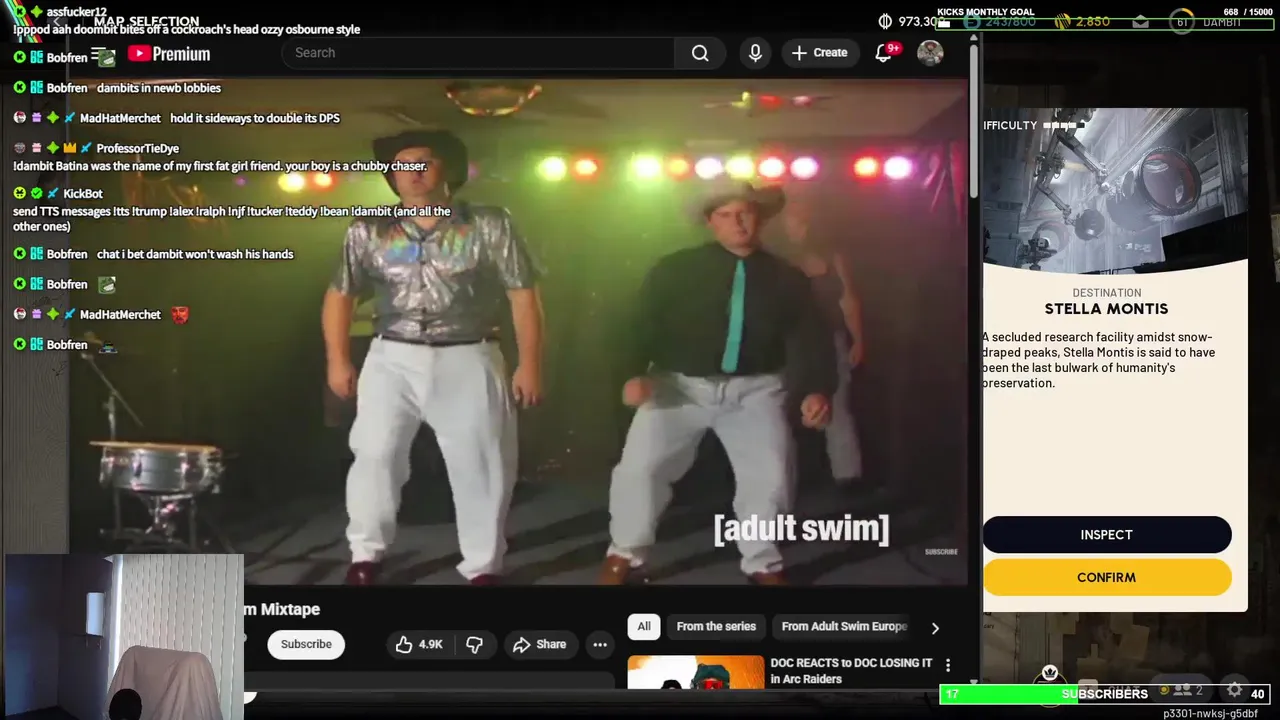
Task: Dislike the video with thumbs-down icon
Action: pyautogui.click(x=474, y=644)
